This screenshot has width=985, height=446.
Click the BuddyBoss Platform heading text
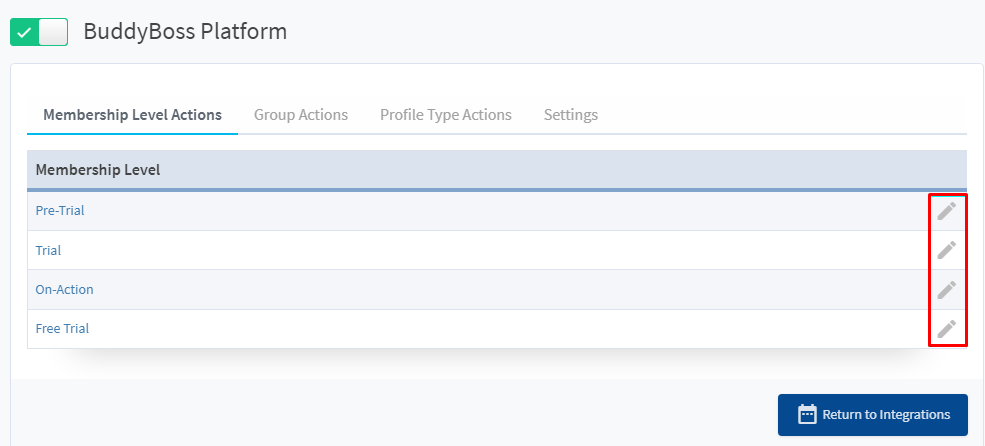[185, 31]
